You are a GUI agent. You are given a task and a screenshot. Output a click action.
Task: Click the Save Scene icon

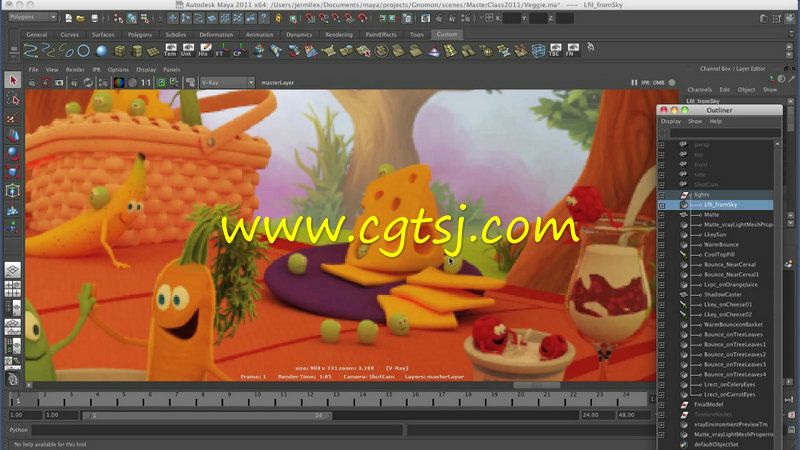[x=94, y=18]
